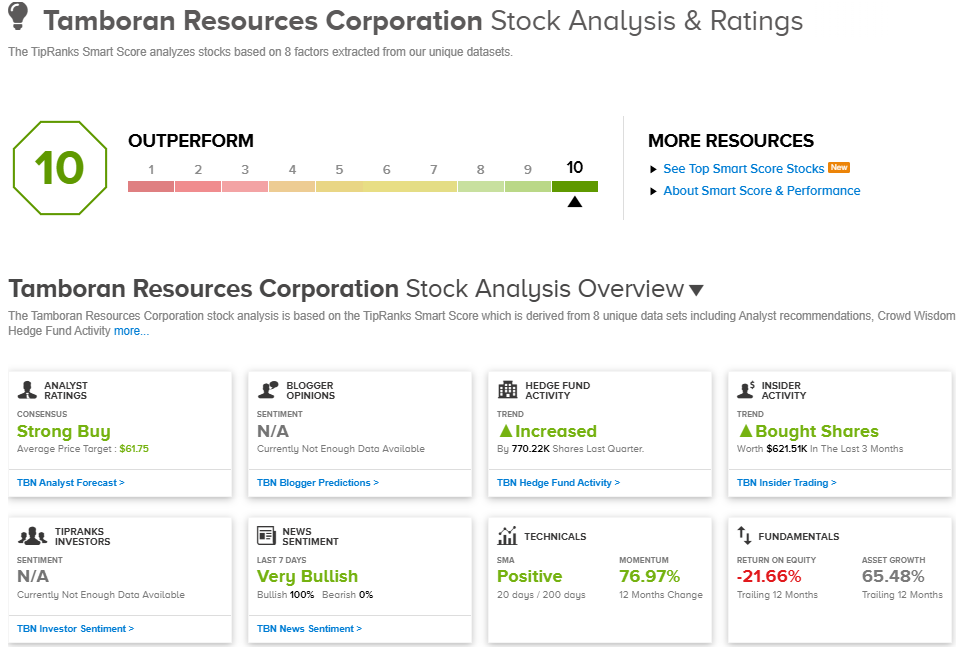
Task: Click the orange-tan score 4 bar segment
Action: 292,187
